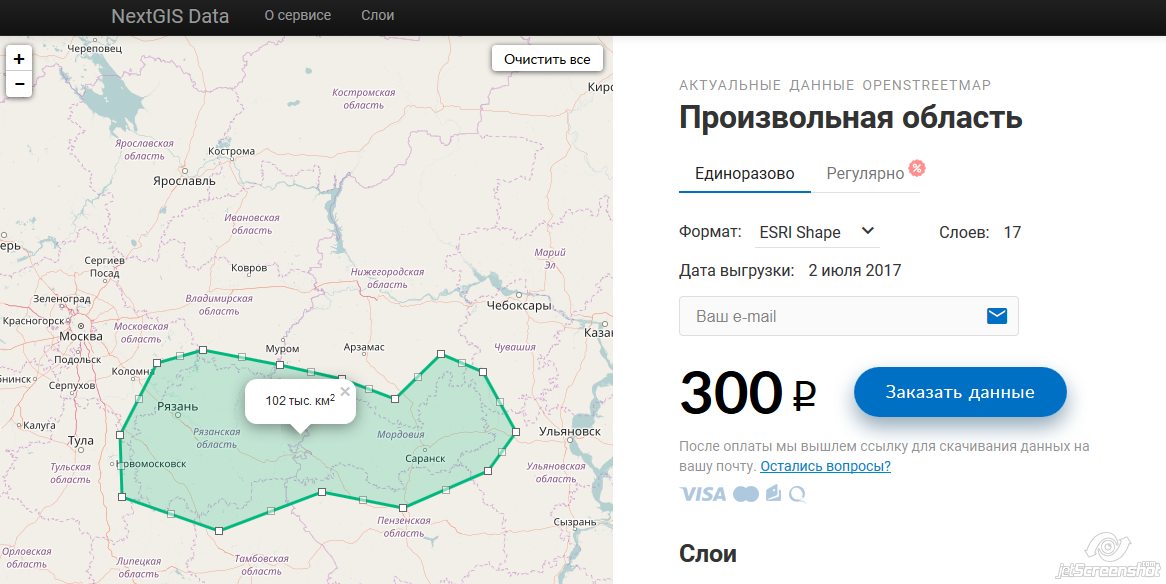Switch to the Единоразово tab

(x=744, y=174)
